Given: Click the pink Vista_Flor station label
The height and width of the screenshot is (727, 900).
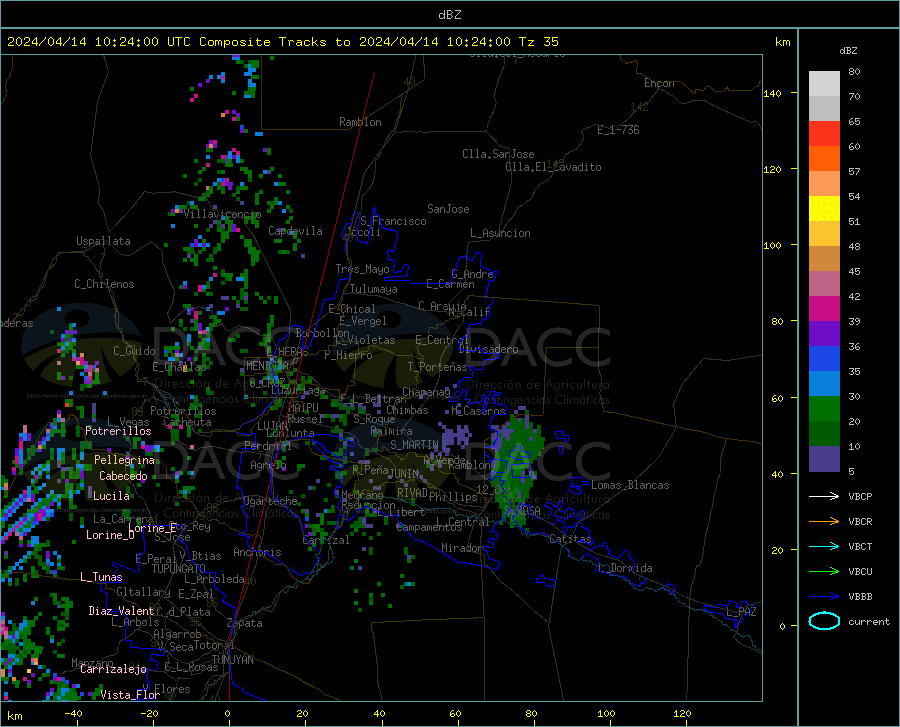Looking at the screenshot, I should 130,695.
